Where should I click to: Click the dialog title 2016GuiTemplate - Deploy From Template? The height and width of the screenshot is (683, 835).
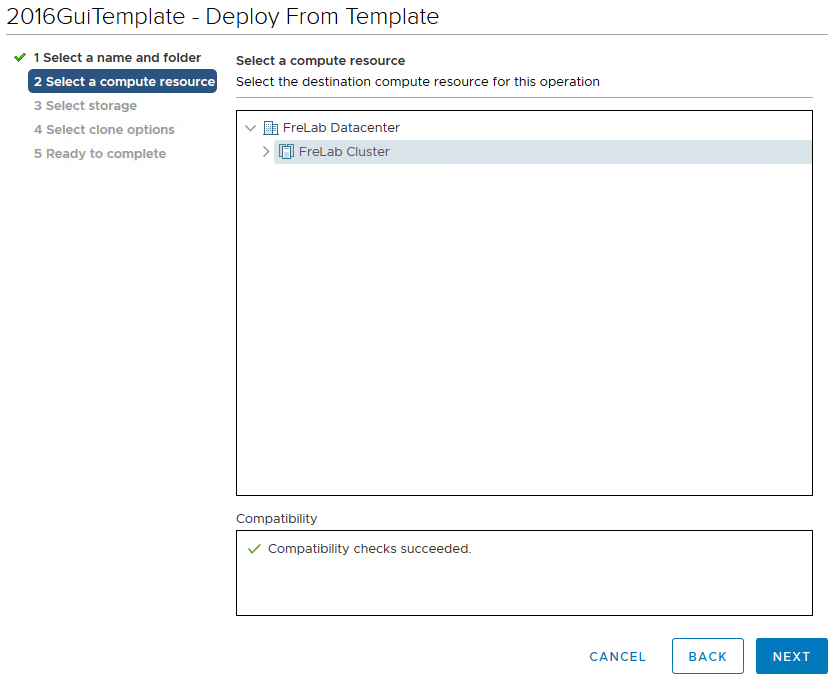223,17
